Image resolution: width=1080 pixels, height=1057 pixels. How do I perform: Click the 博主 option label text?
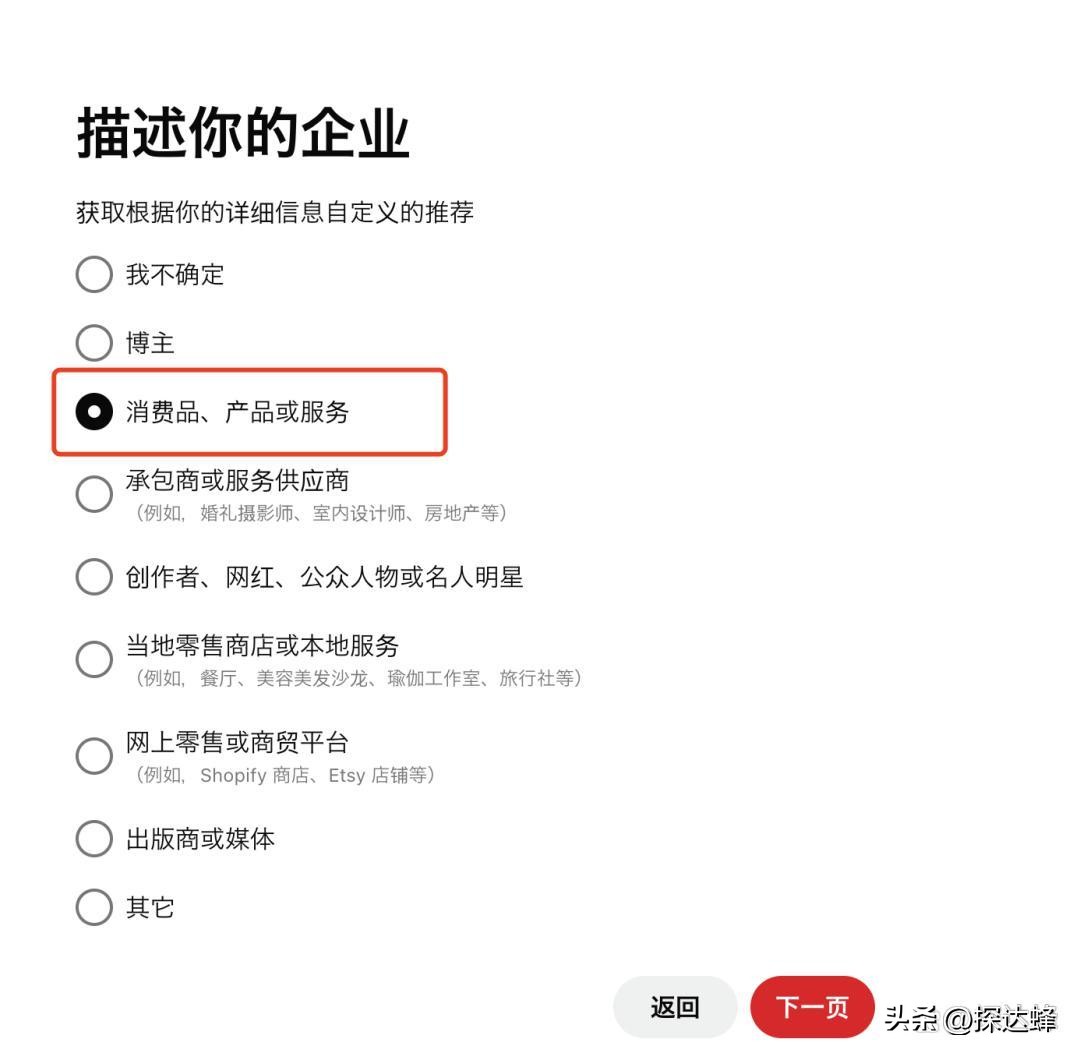[x=150, y=343]
